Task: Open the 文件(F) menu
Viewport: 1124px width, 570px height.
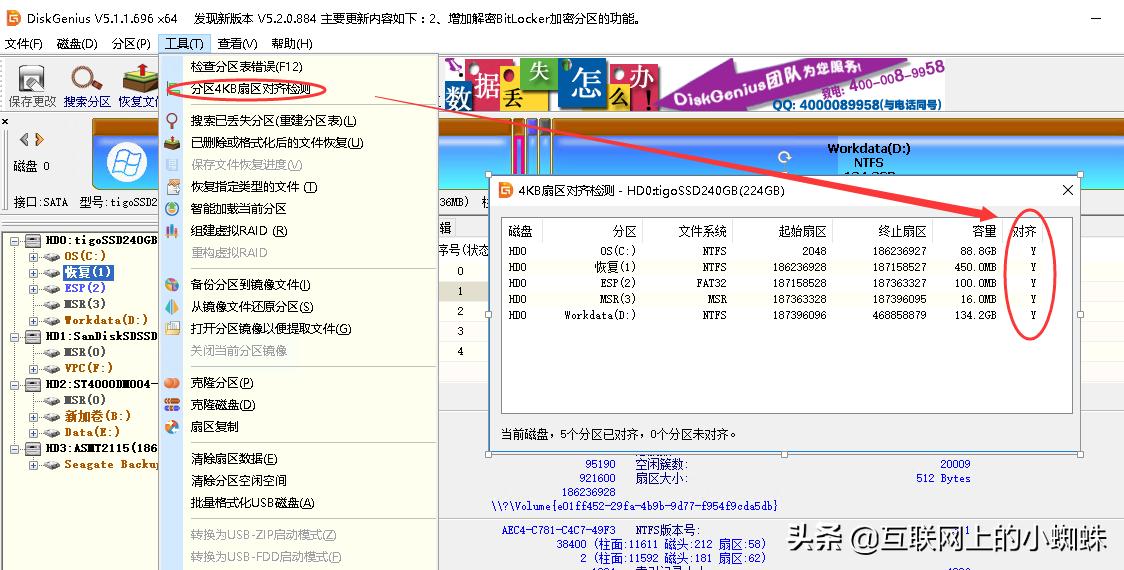Action: click(x=24, y=44)
